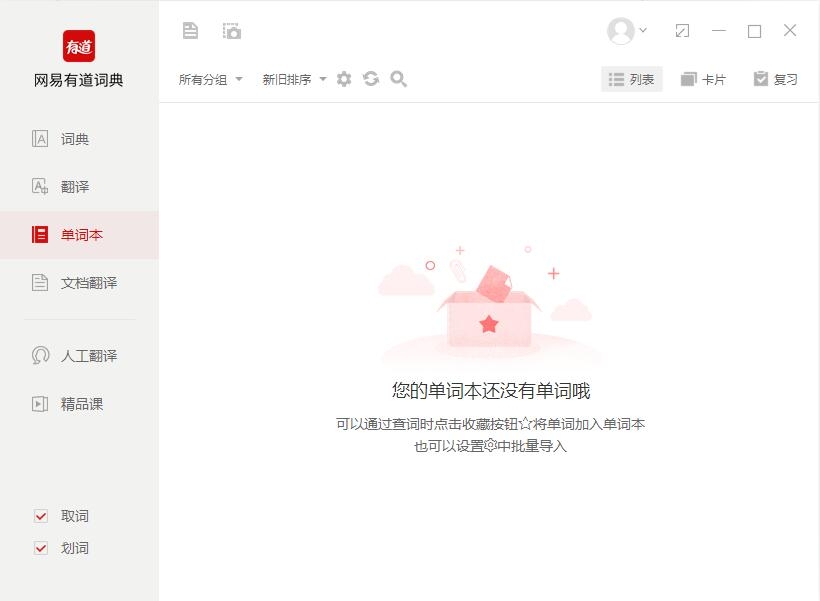Click the screenshot capture icon
Image resolution: width=820 pixels, height=601 pixels.
coord(232,31)
